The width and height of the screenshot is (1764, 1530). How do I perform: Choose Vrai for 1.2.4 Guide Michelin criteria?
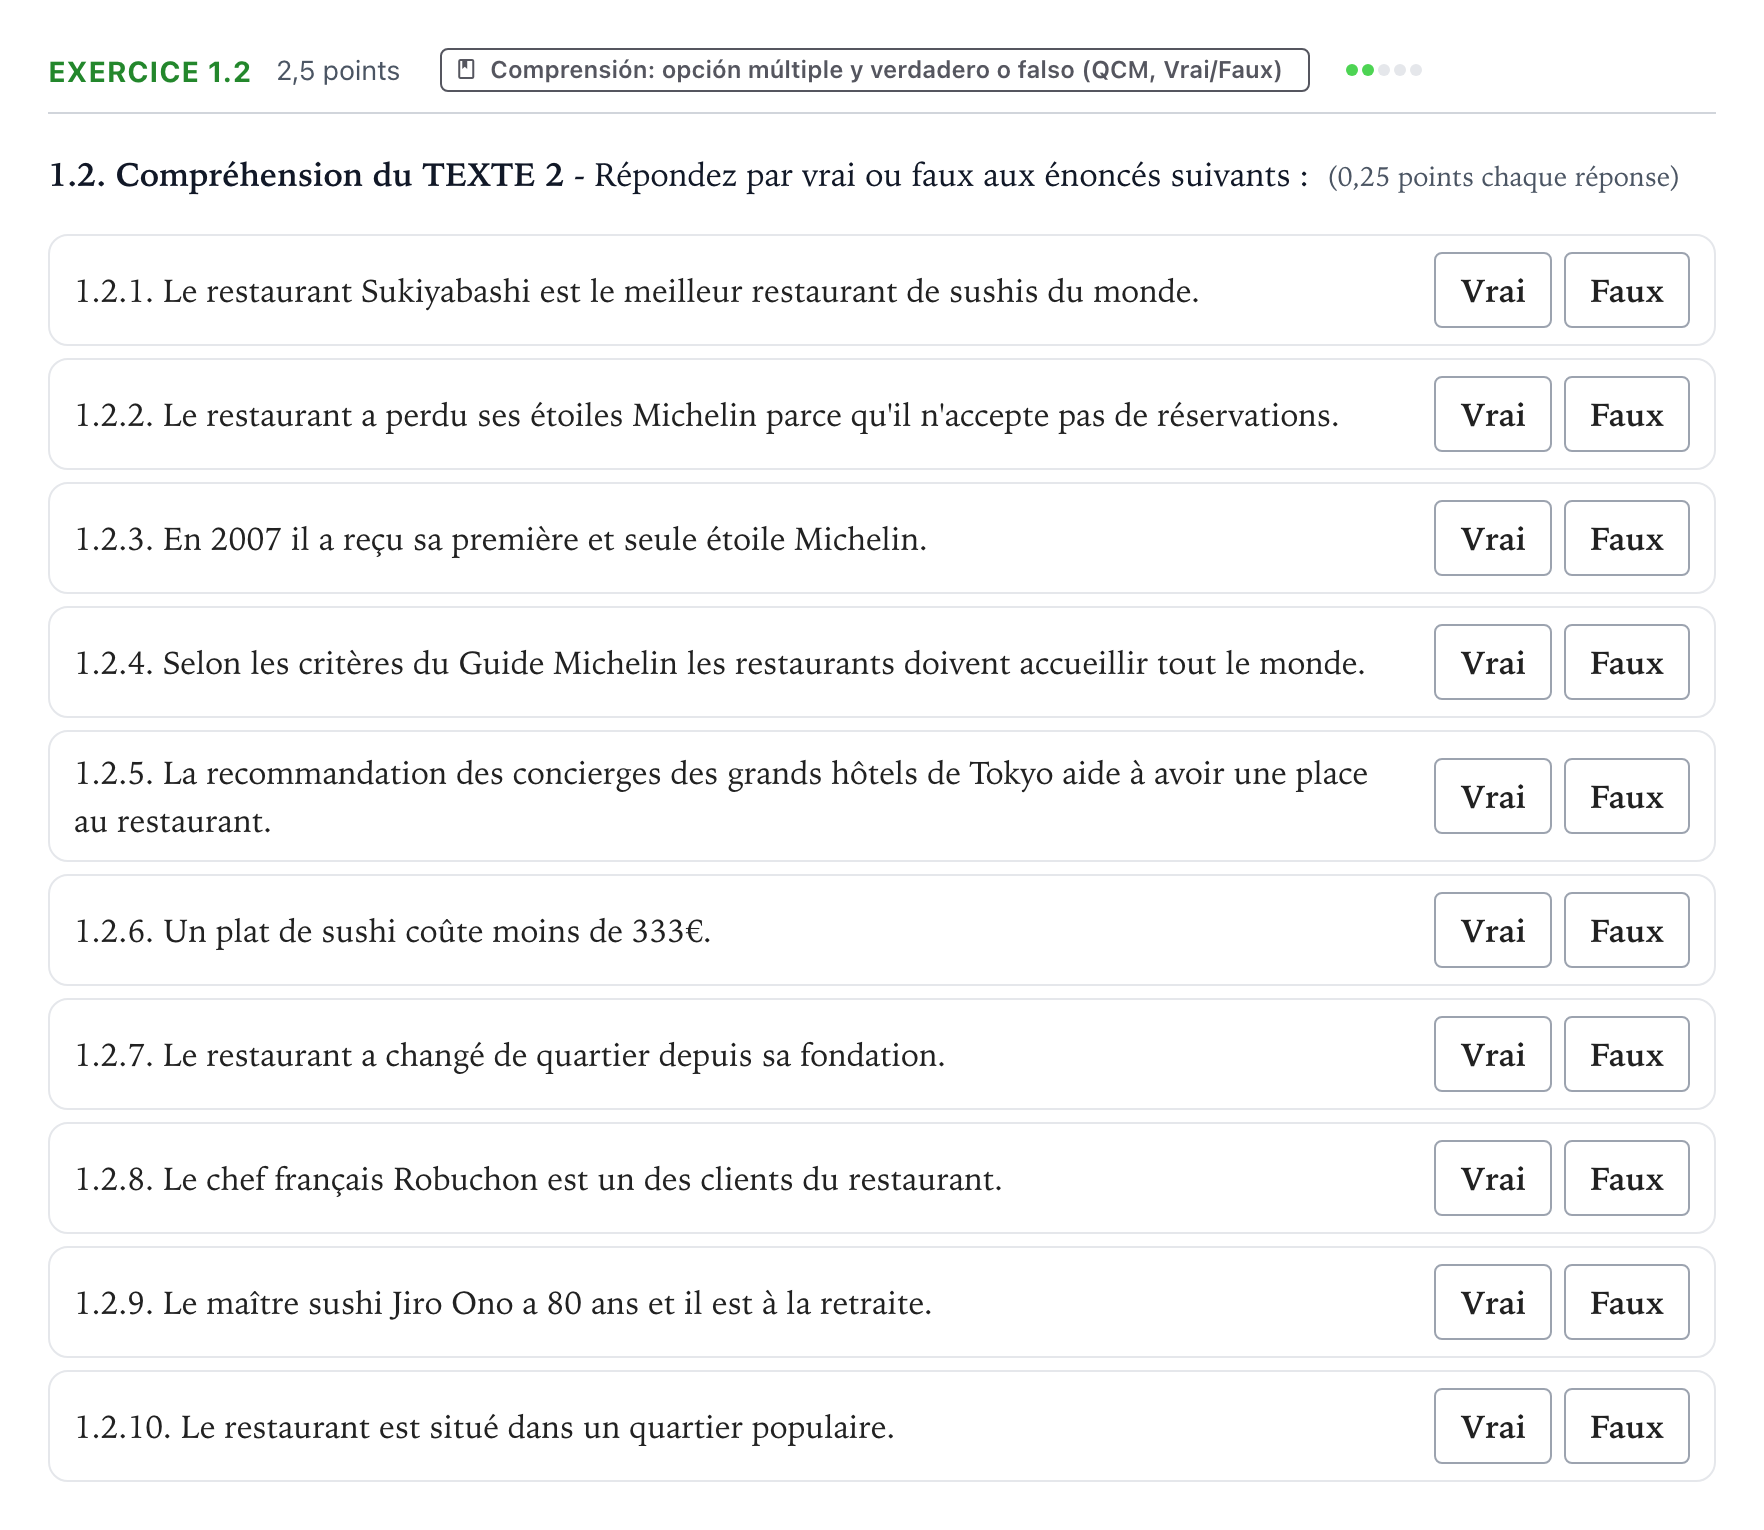[x=1492, y=662]
